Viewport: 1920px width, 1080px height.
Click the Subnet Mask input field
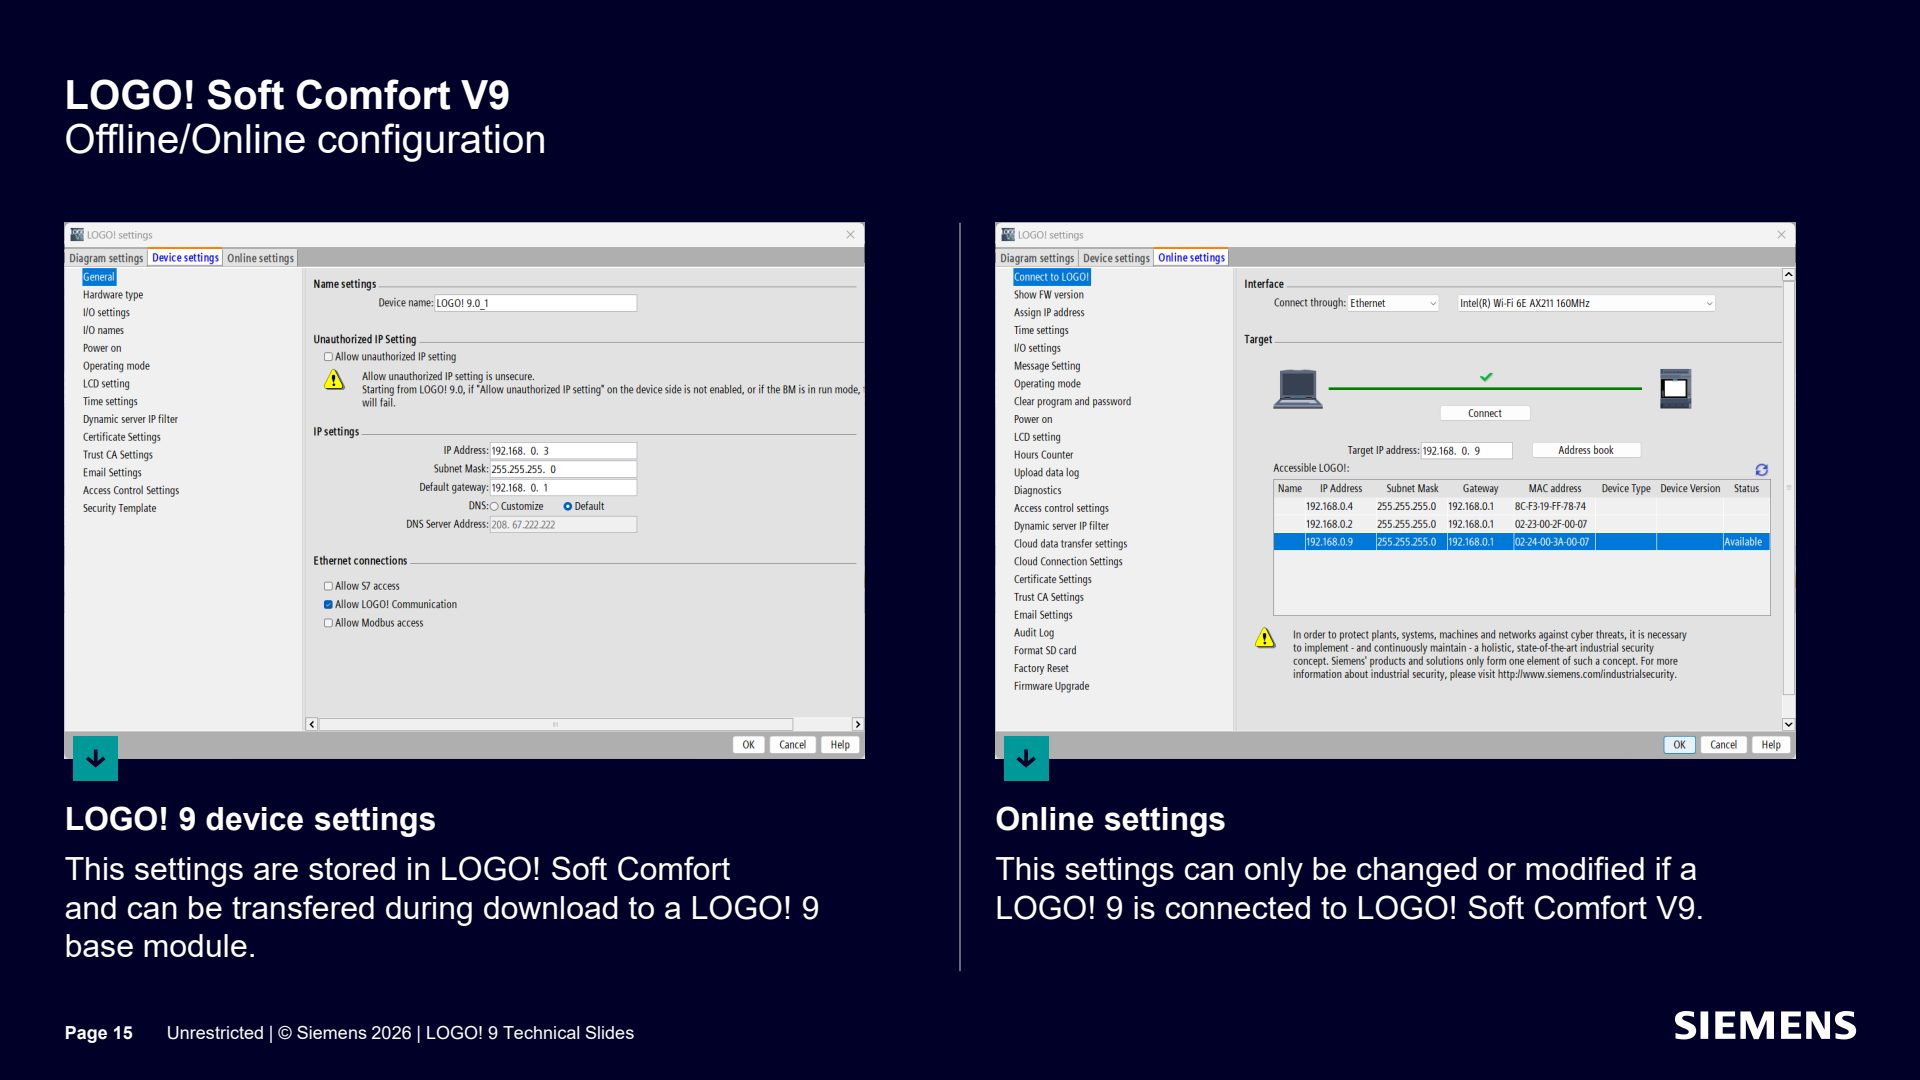click(x=563, y=469)
